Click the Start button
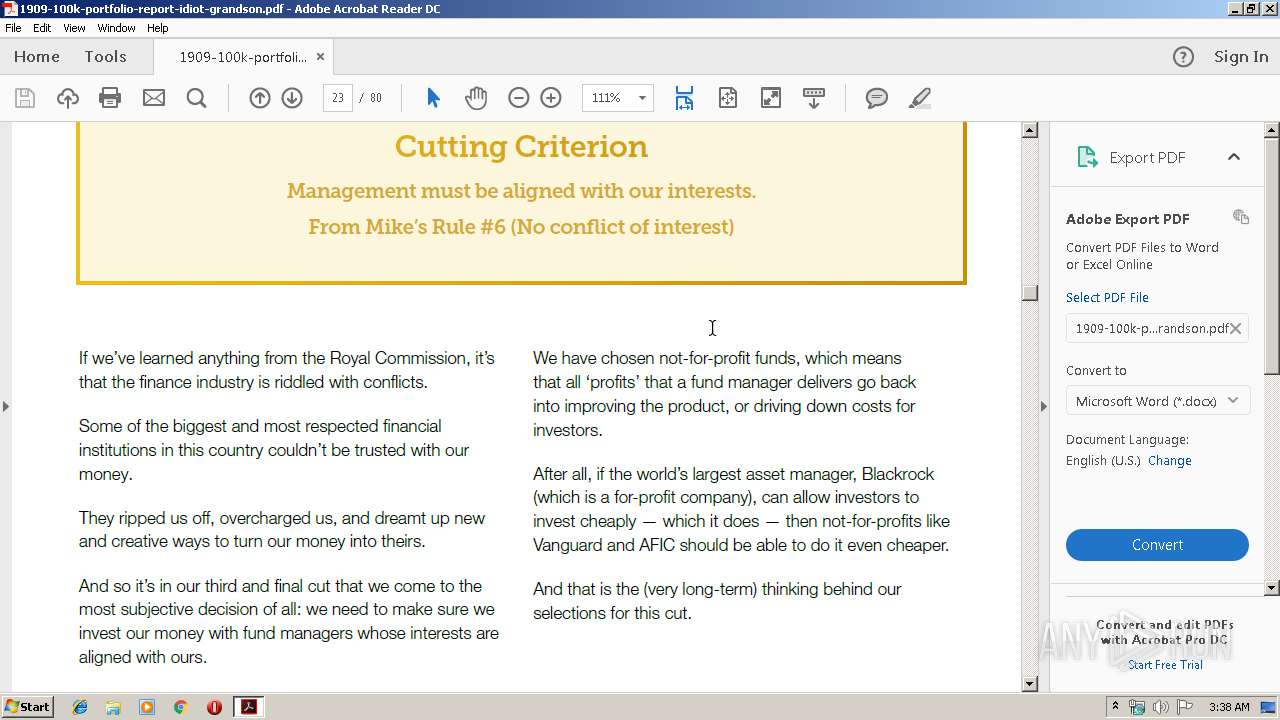 click(x=27, y=707)
